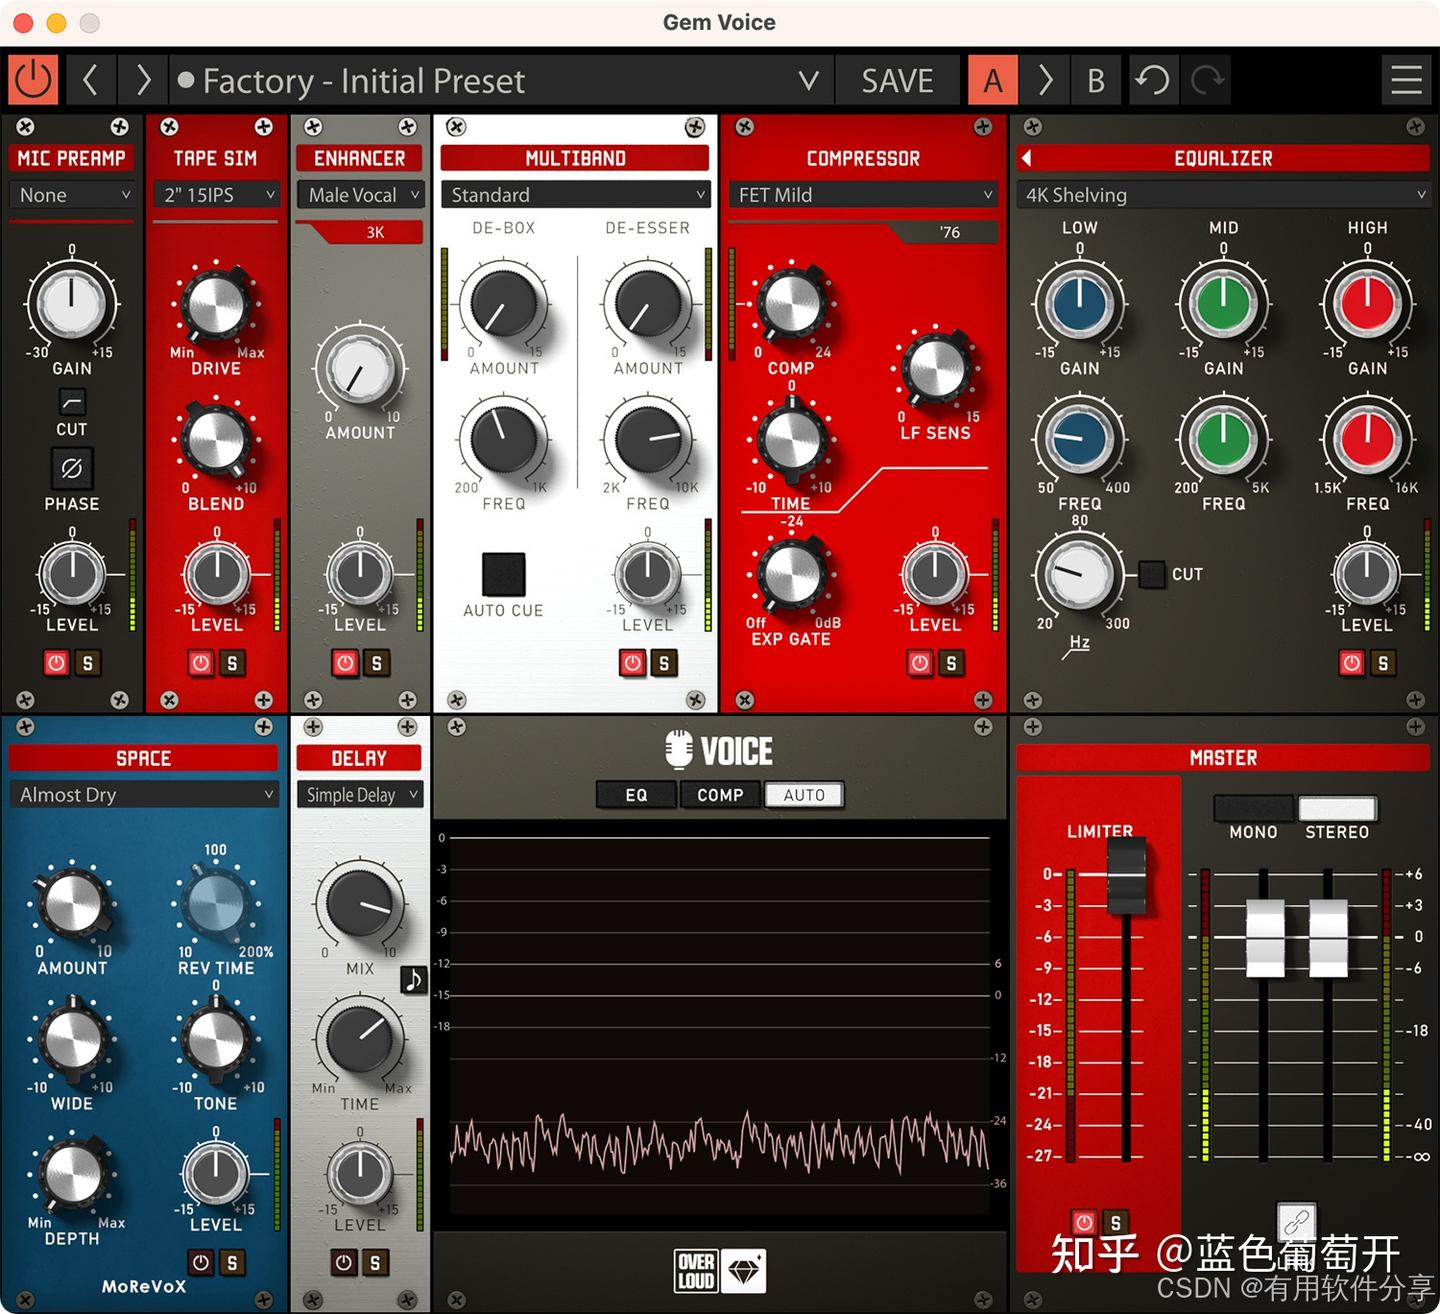Click the Compressor LF Sens knob

(936, 368)
